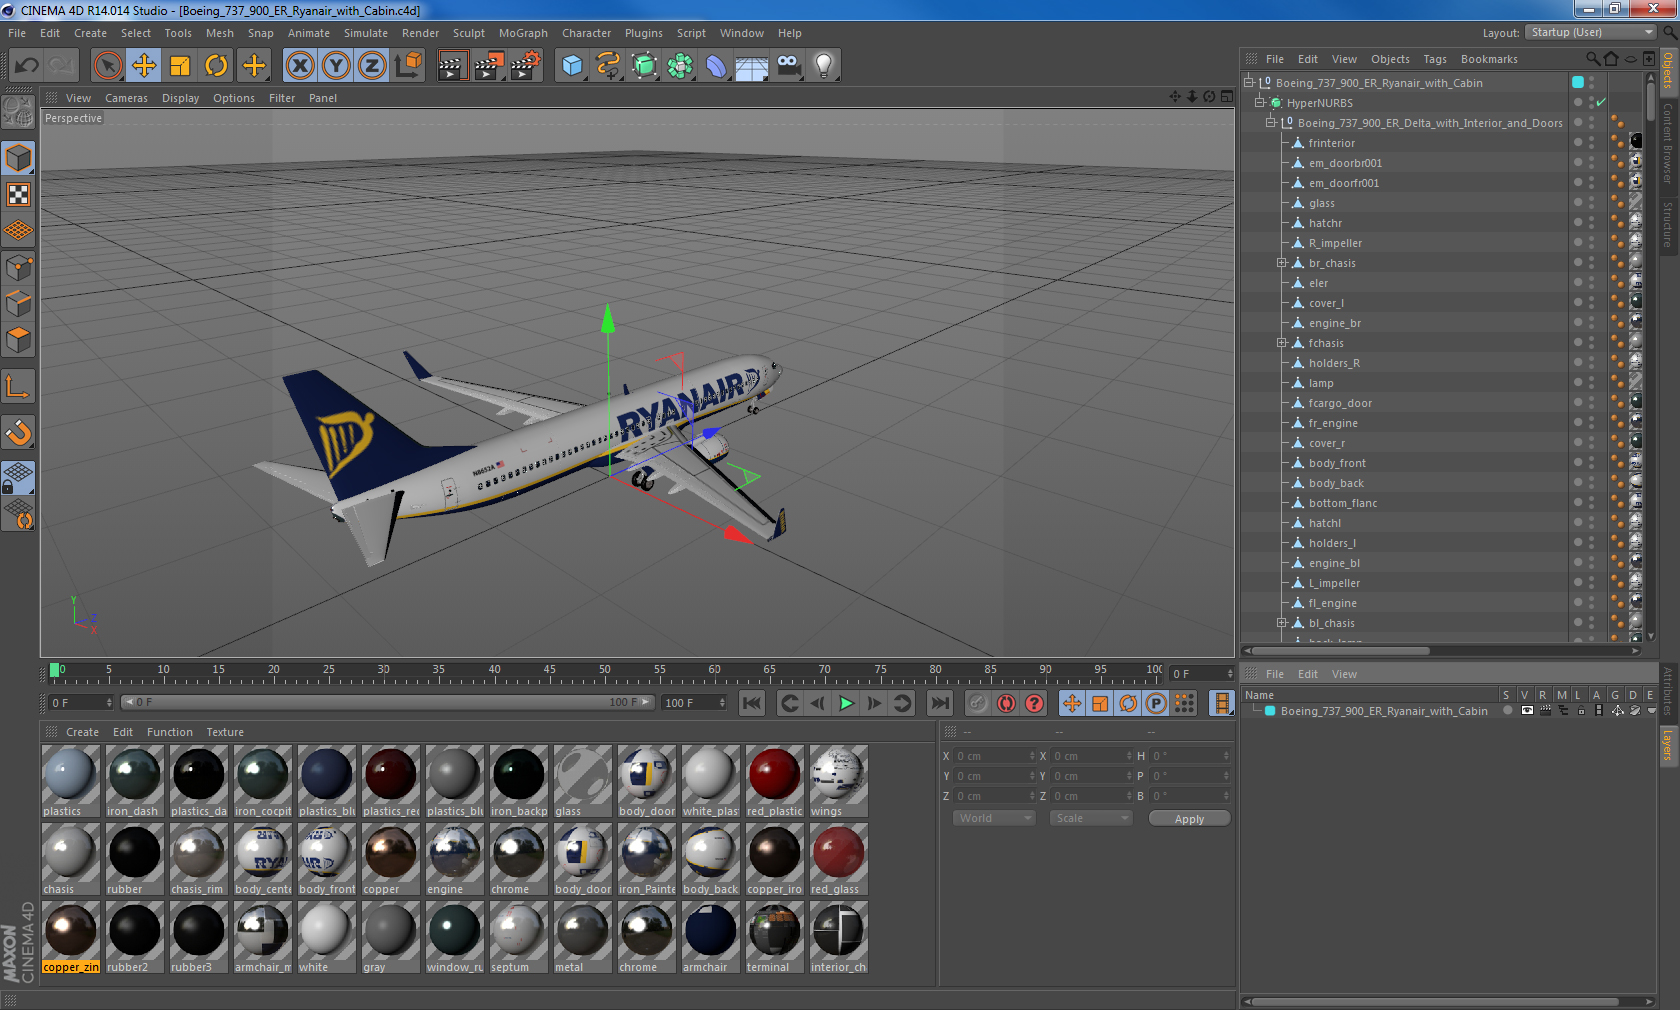The image size is (1680, 1010).
Task: Open viewport Cameras menu
Action: (126, 98)
